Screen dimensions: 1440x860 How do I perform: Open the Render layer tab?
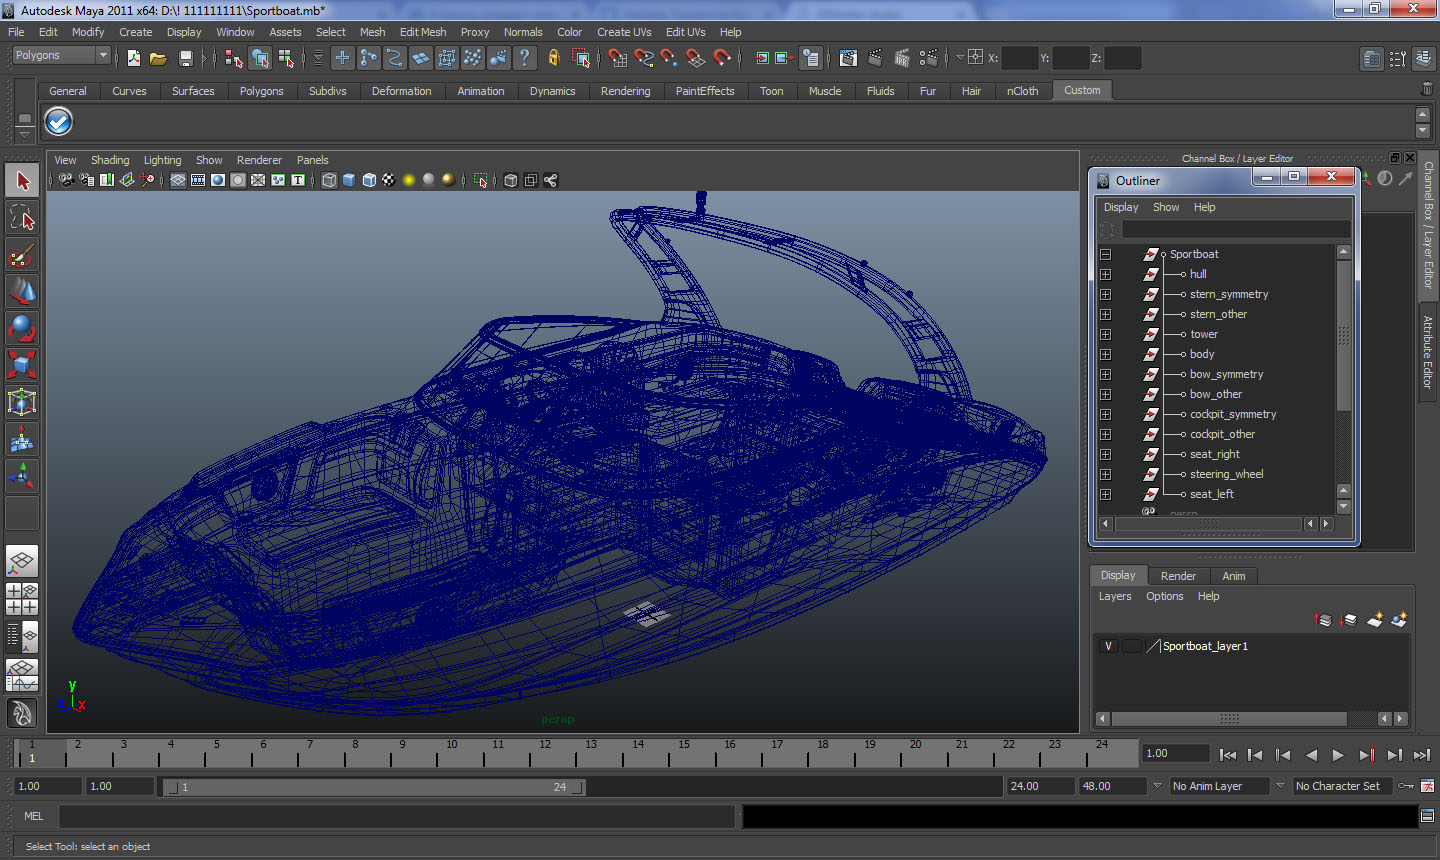pos(1178,576)
